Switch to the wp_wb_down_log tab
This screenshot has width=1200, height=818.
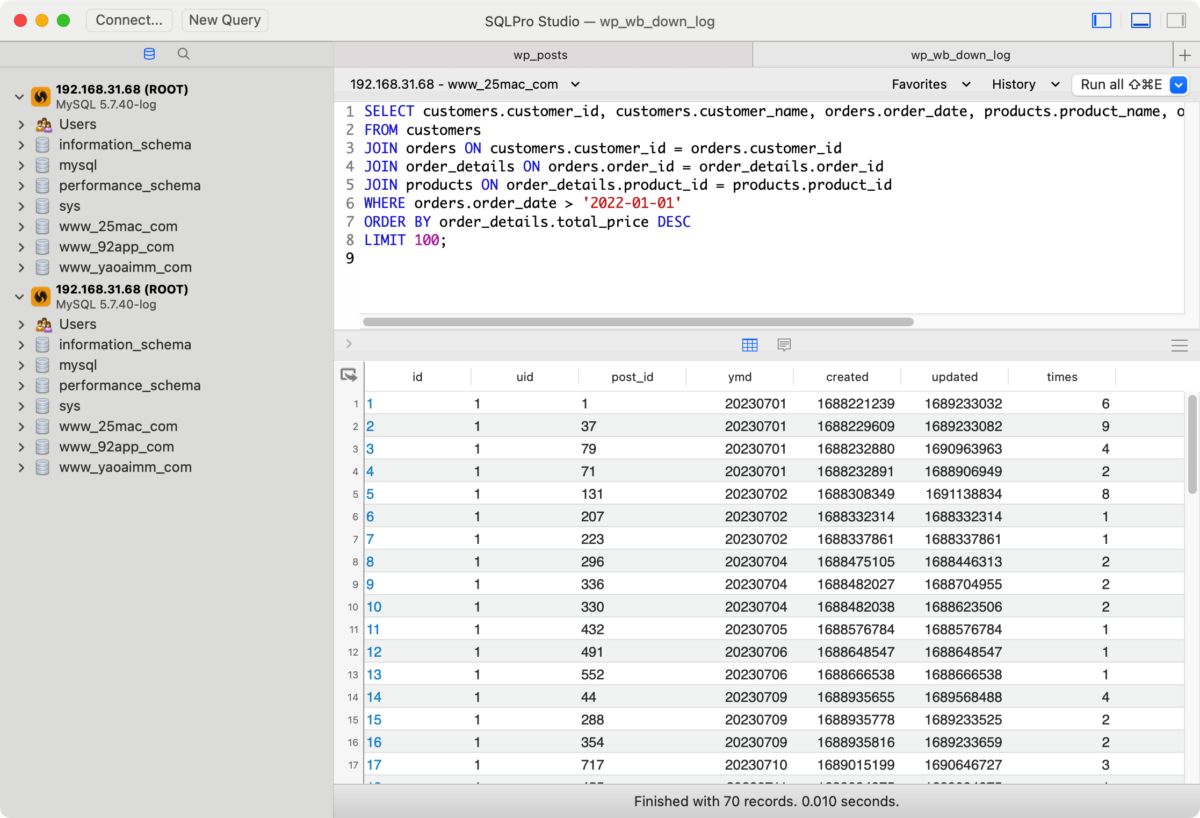click(961, 55)
